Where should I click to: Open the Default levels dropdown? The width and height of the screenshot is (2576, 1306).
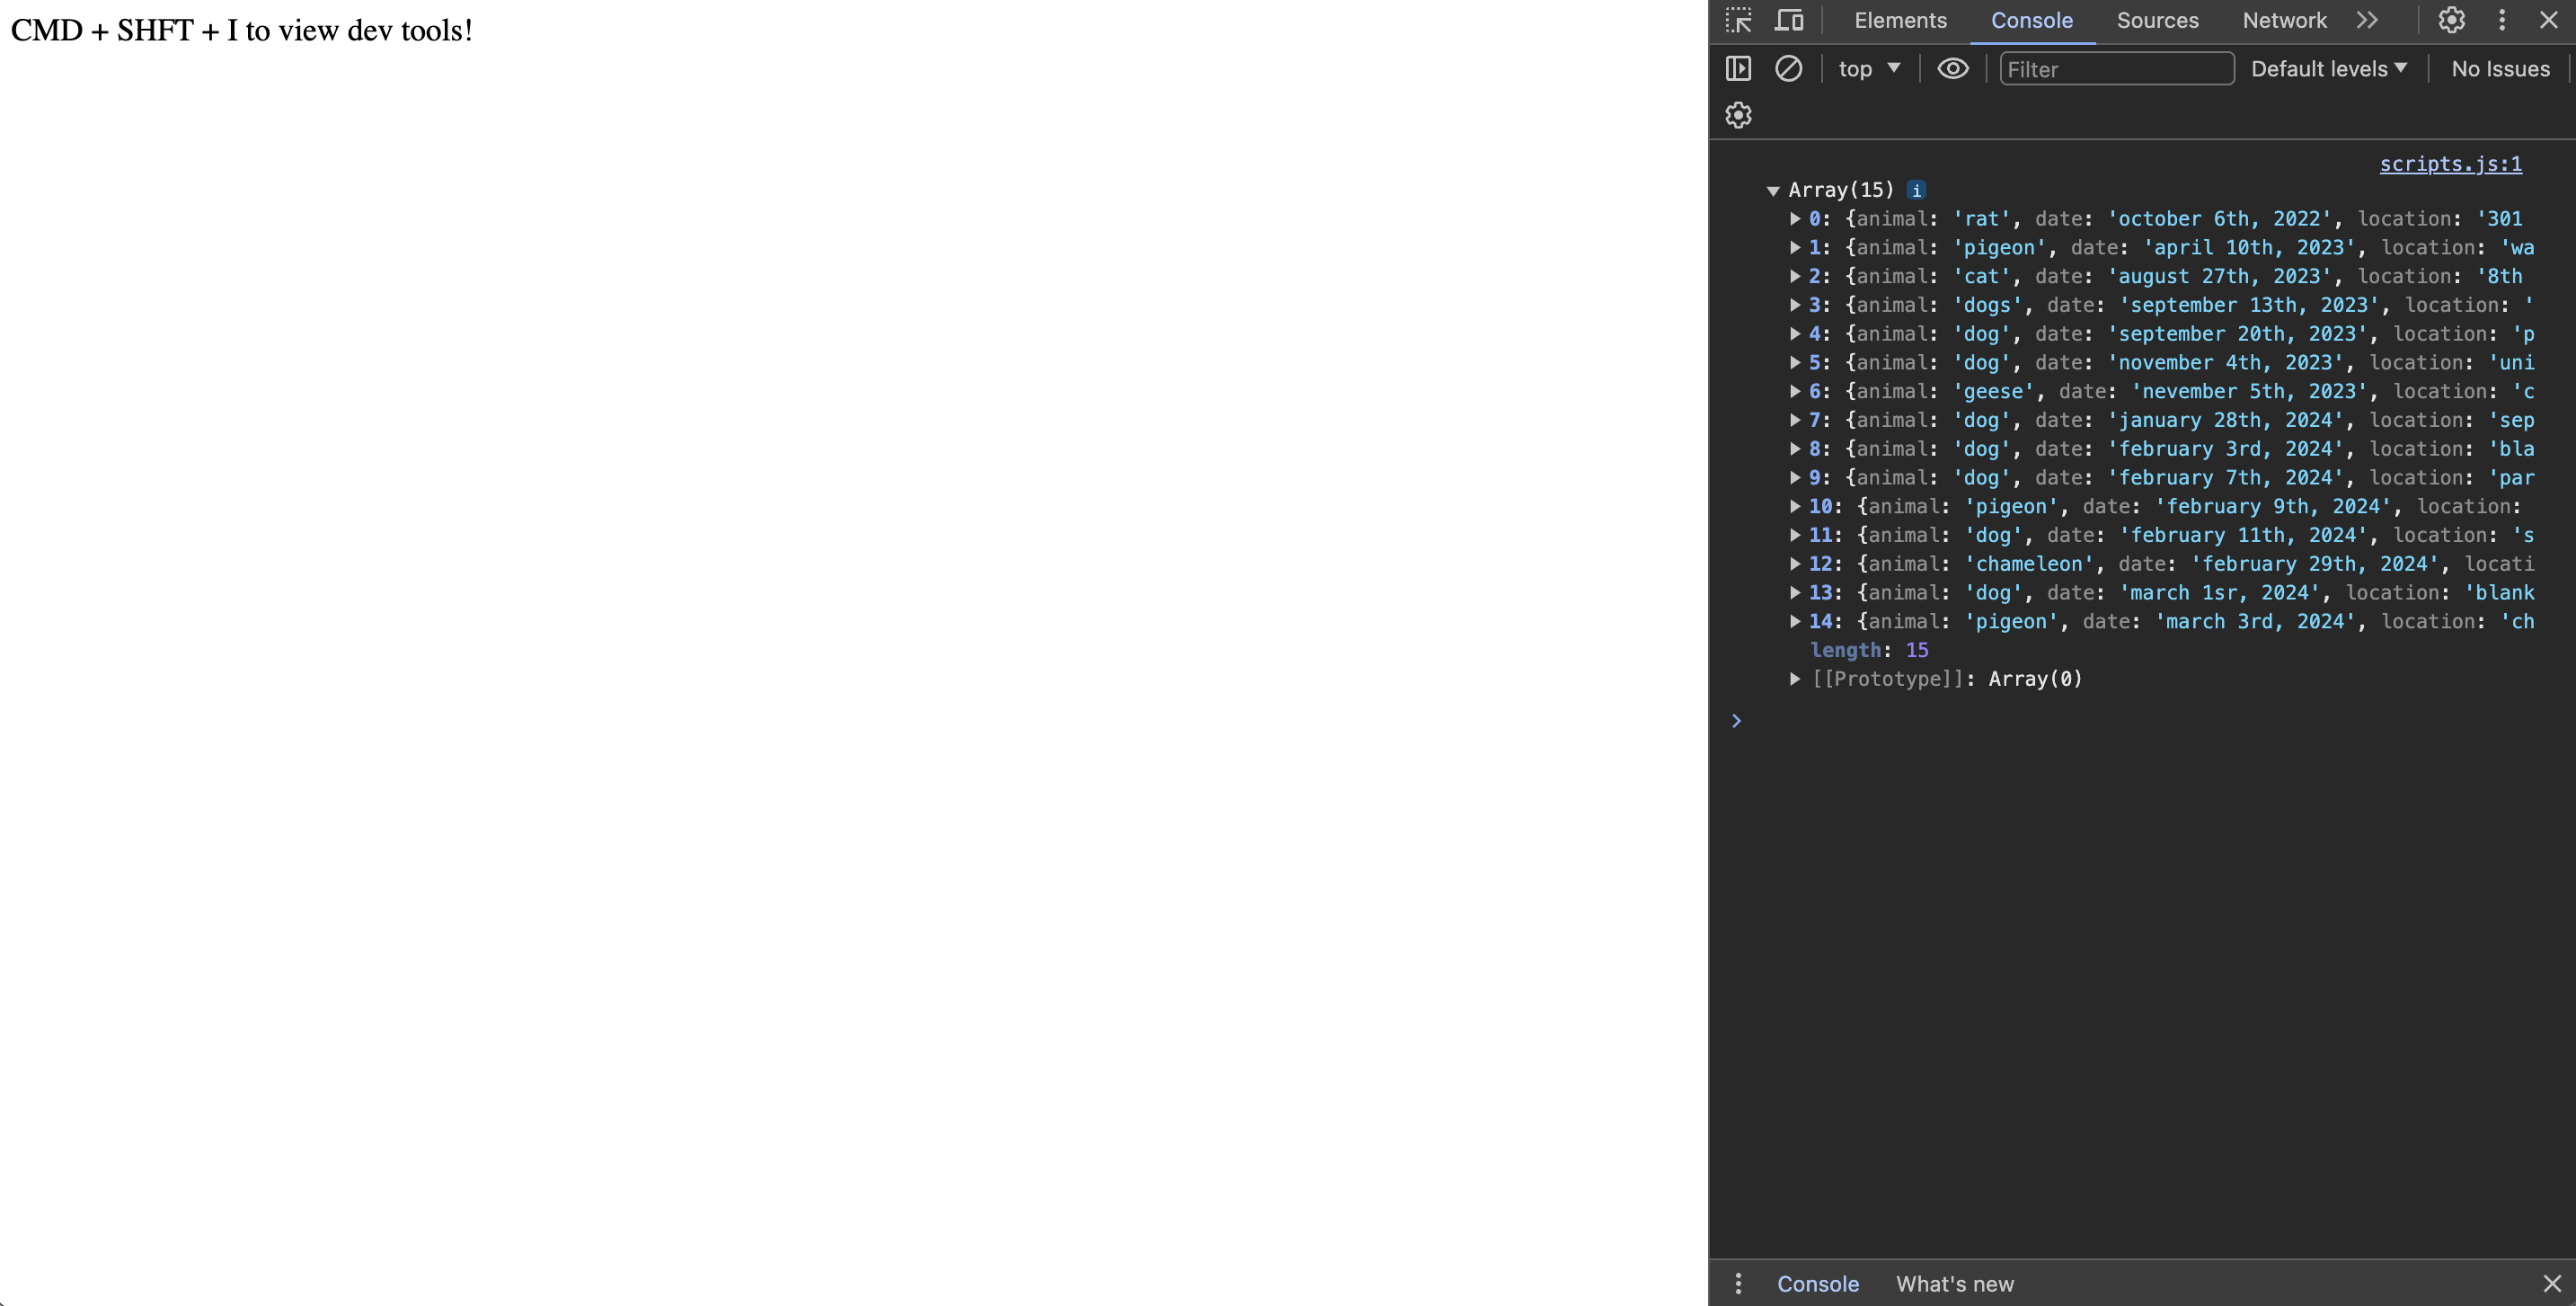click(2328, 68)
